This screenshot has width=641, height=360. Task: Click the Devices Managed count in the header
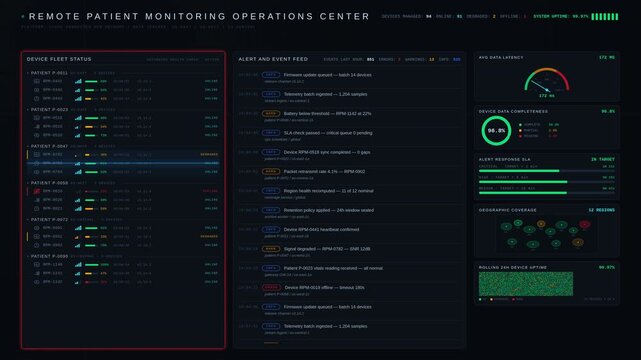click(428, 16)
